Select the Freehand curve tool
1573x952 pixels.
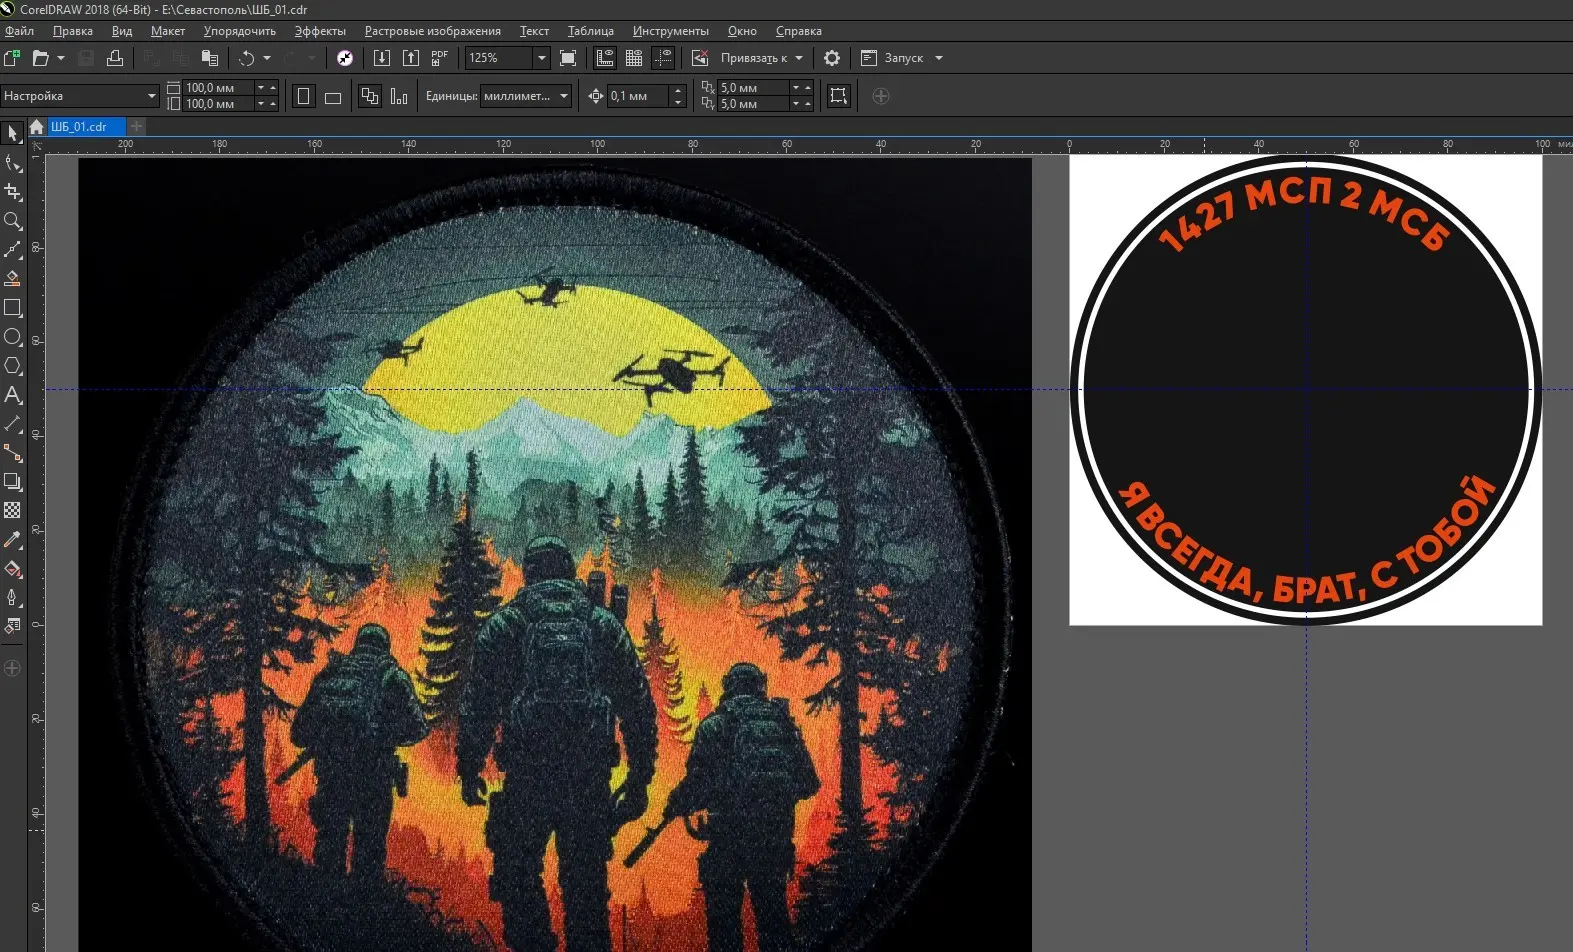click(x=13, y=249)
